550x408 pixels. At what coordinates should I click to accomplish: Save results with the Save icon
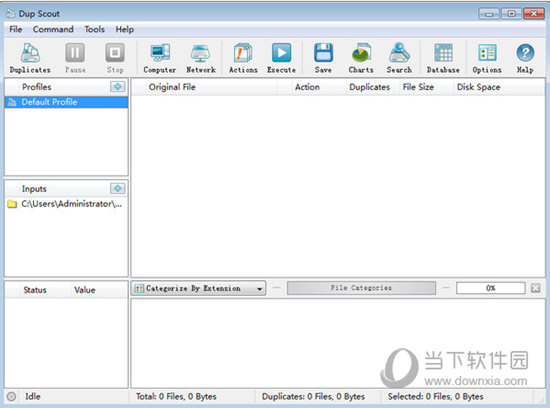pos(323,53)
